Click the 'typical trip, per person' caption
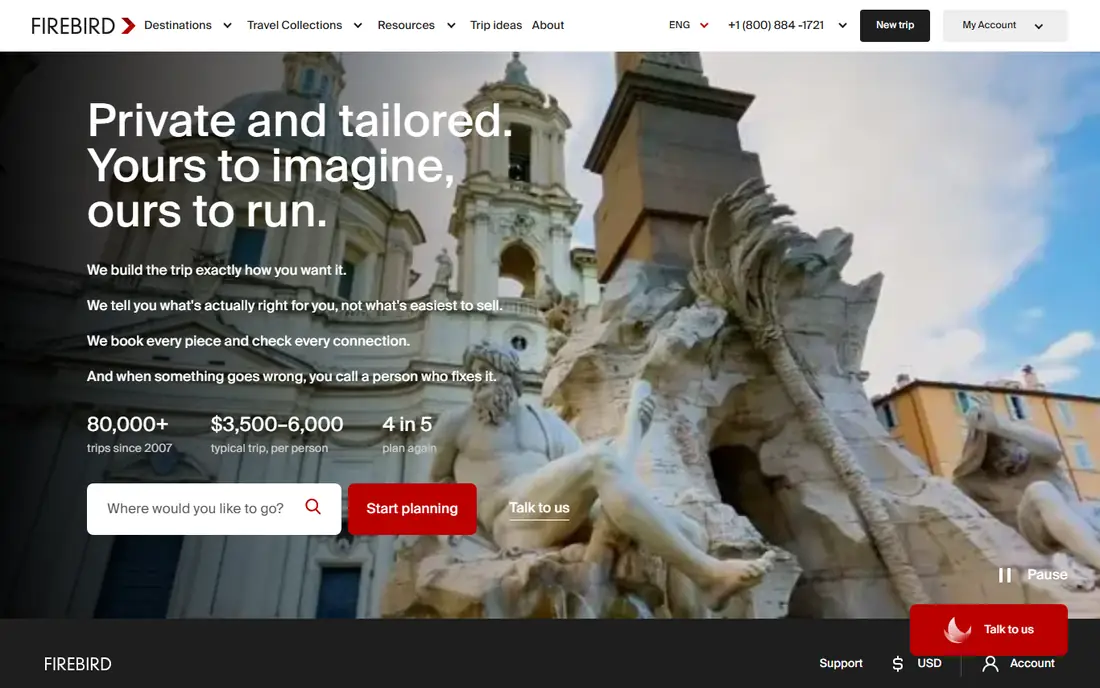Viewport: 1100px width, 688px height. point(269,448)
